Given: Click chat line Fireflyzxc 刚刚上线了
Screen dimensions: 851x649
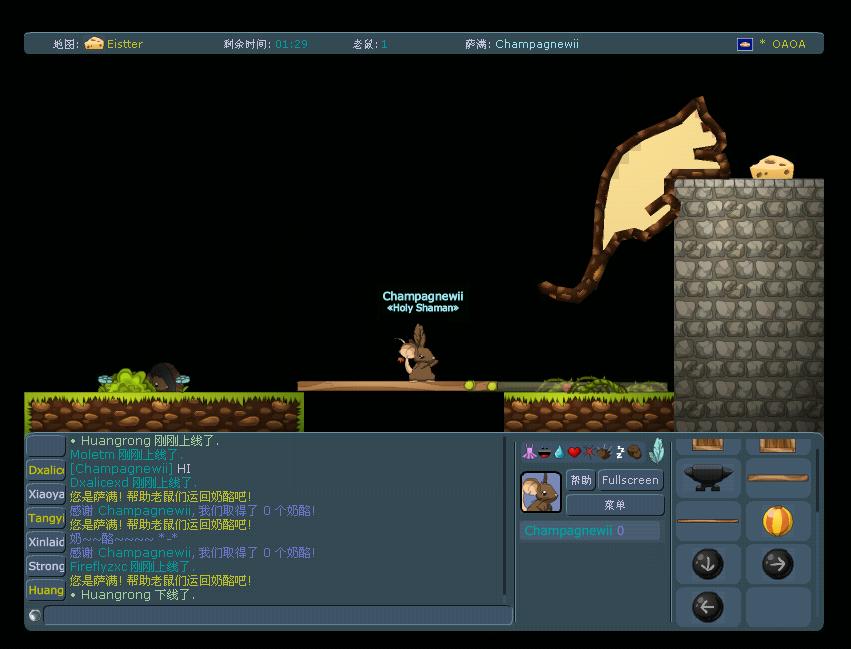Looking at the screenshot, I should point(132,567).
